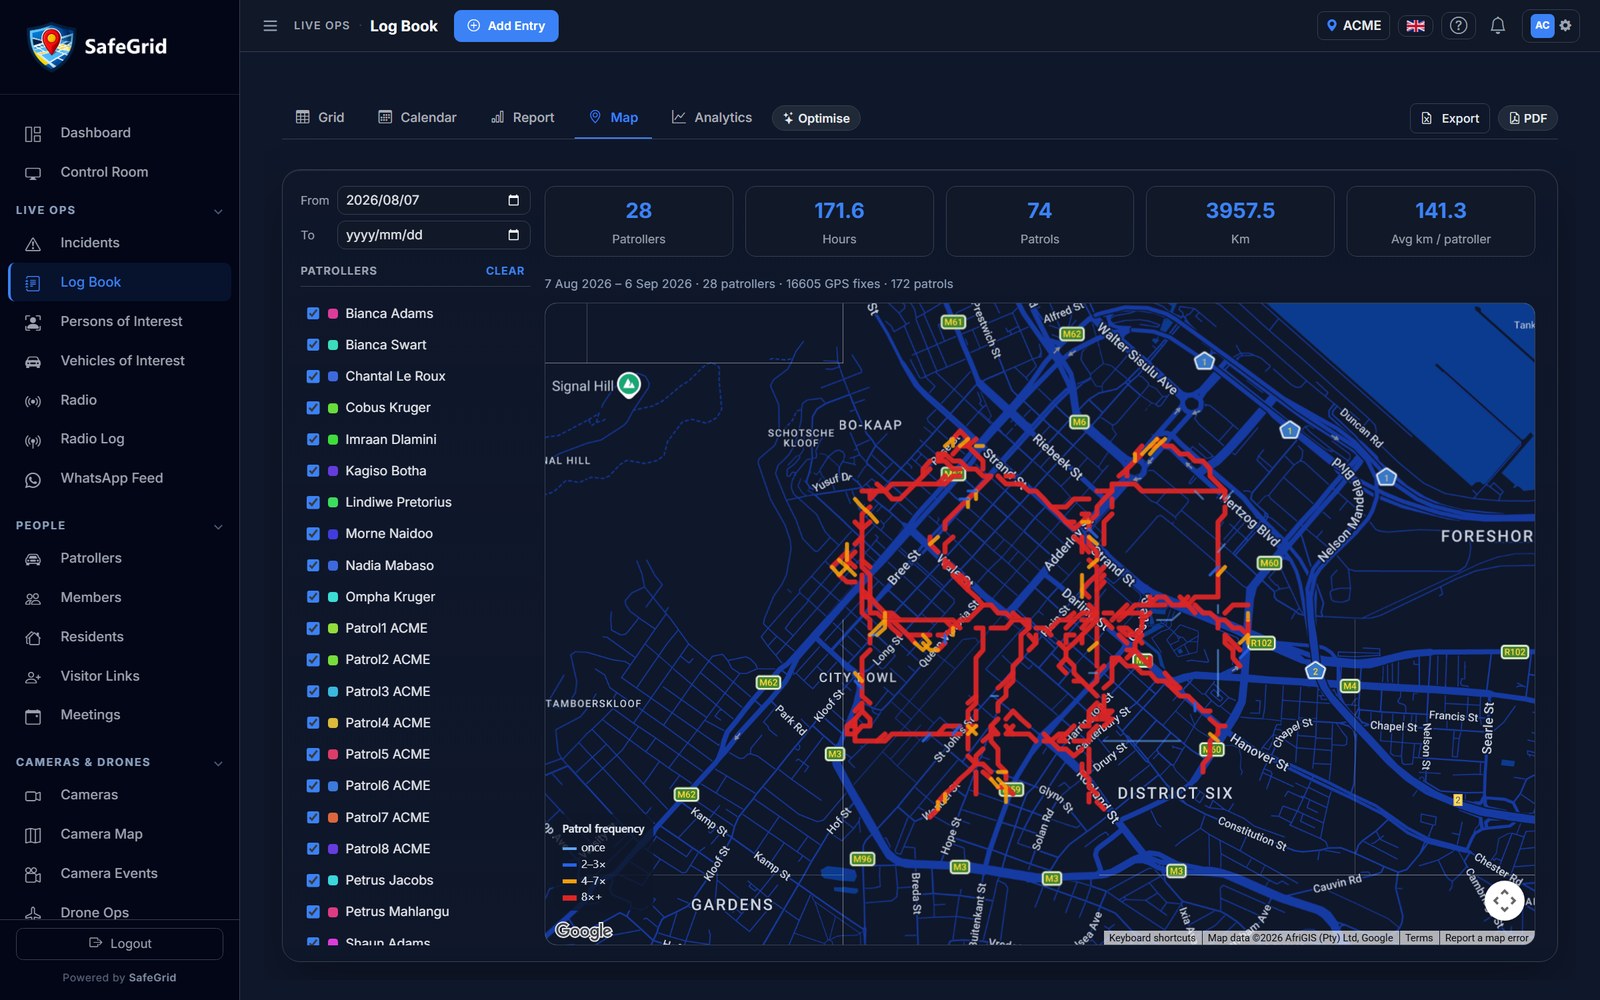The height and width of the screenshot is (1000, 1600).
Task: Open the ACME site selector
Action: point(1354,26)
